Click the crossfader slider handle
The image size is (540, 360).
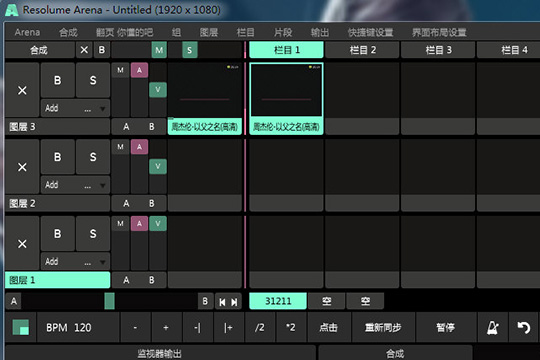(x=110, y=301)
